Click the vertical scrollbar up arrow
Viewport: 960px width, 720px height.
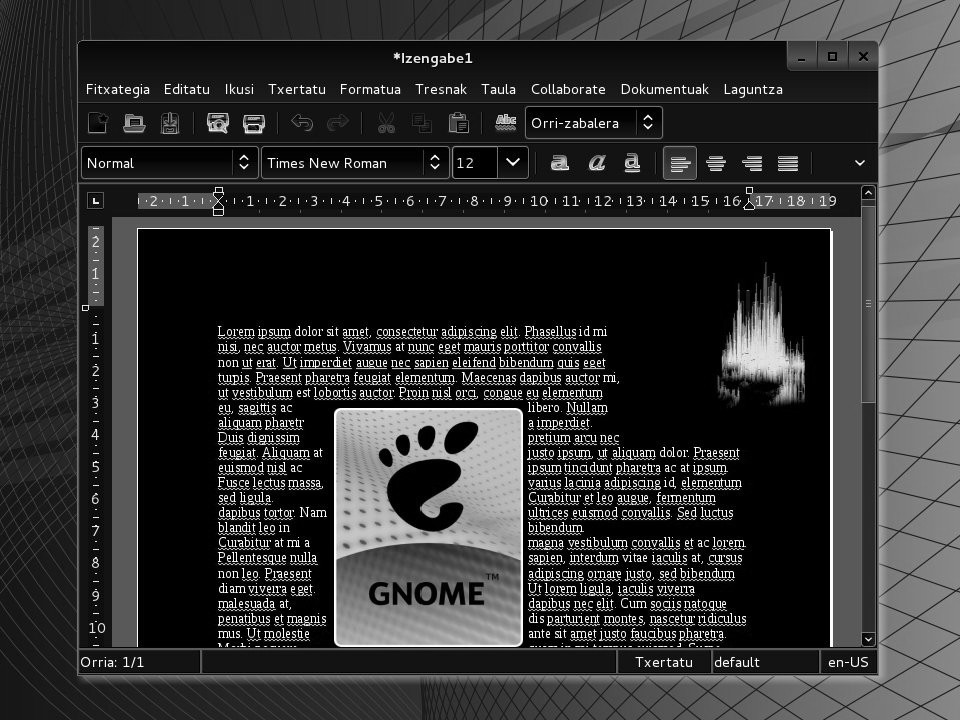868,193
